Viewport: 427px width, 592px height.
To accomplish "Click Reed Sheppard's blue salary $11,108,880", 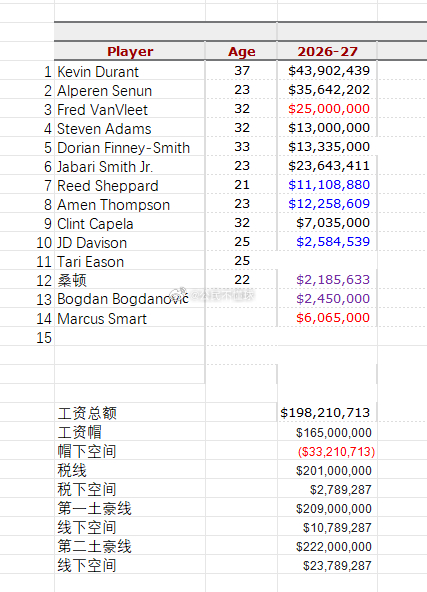I will pyautogui.click(x=327, y=185).
